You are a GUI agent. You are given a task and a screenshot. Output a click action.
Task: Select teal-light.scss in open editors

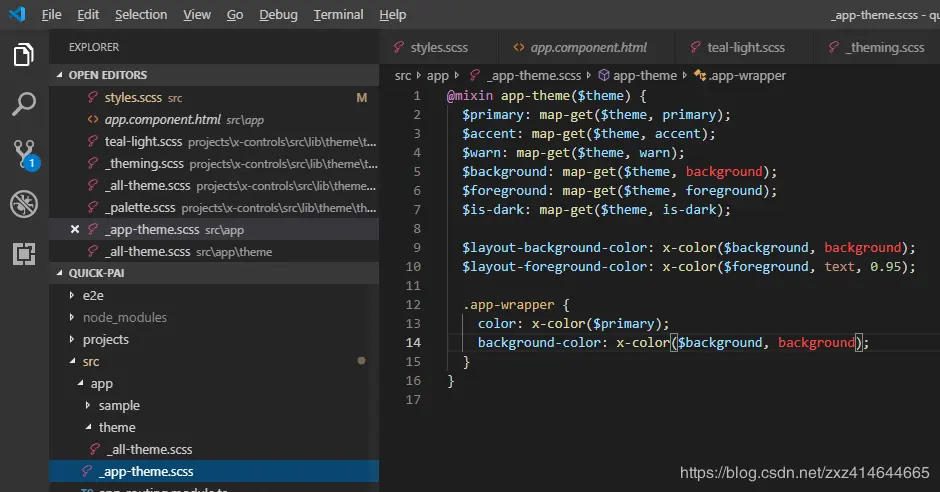[x=214, y=142]
